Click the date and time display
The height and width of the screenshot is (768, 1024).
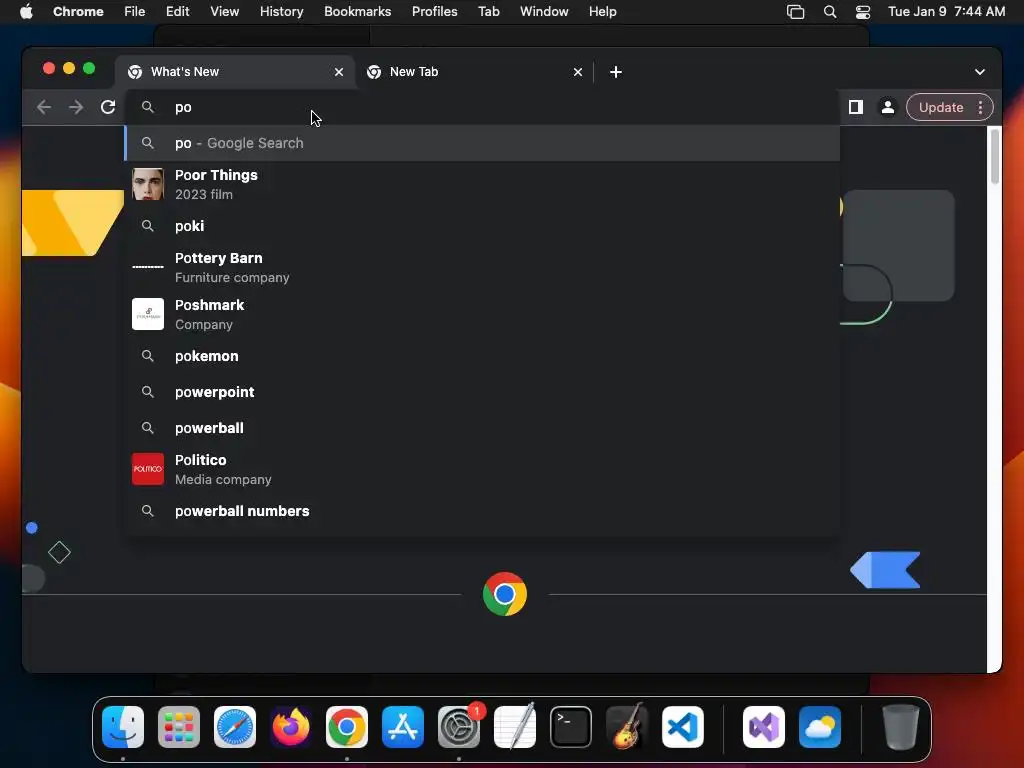pyautogui.click(x=946, y=11)
